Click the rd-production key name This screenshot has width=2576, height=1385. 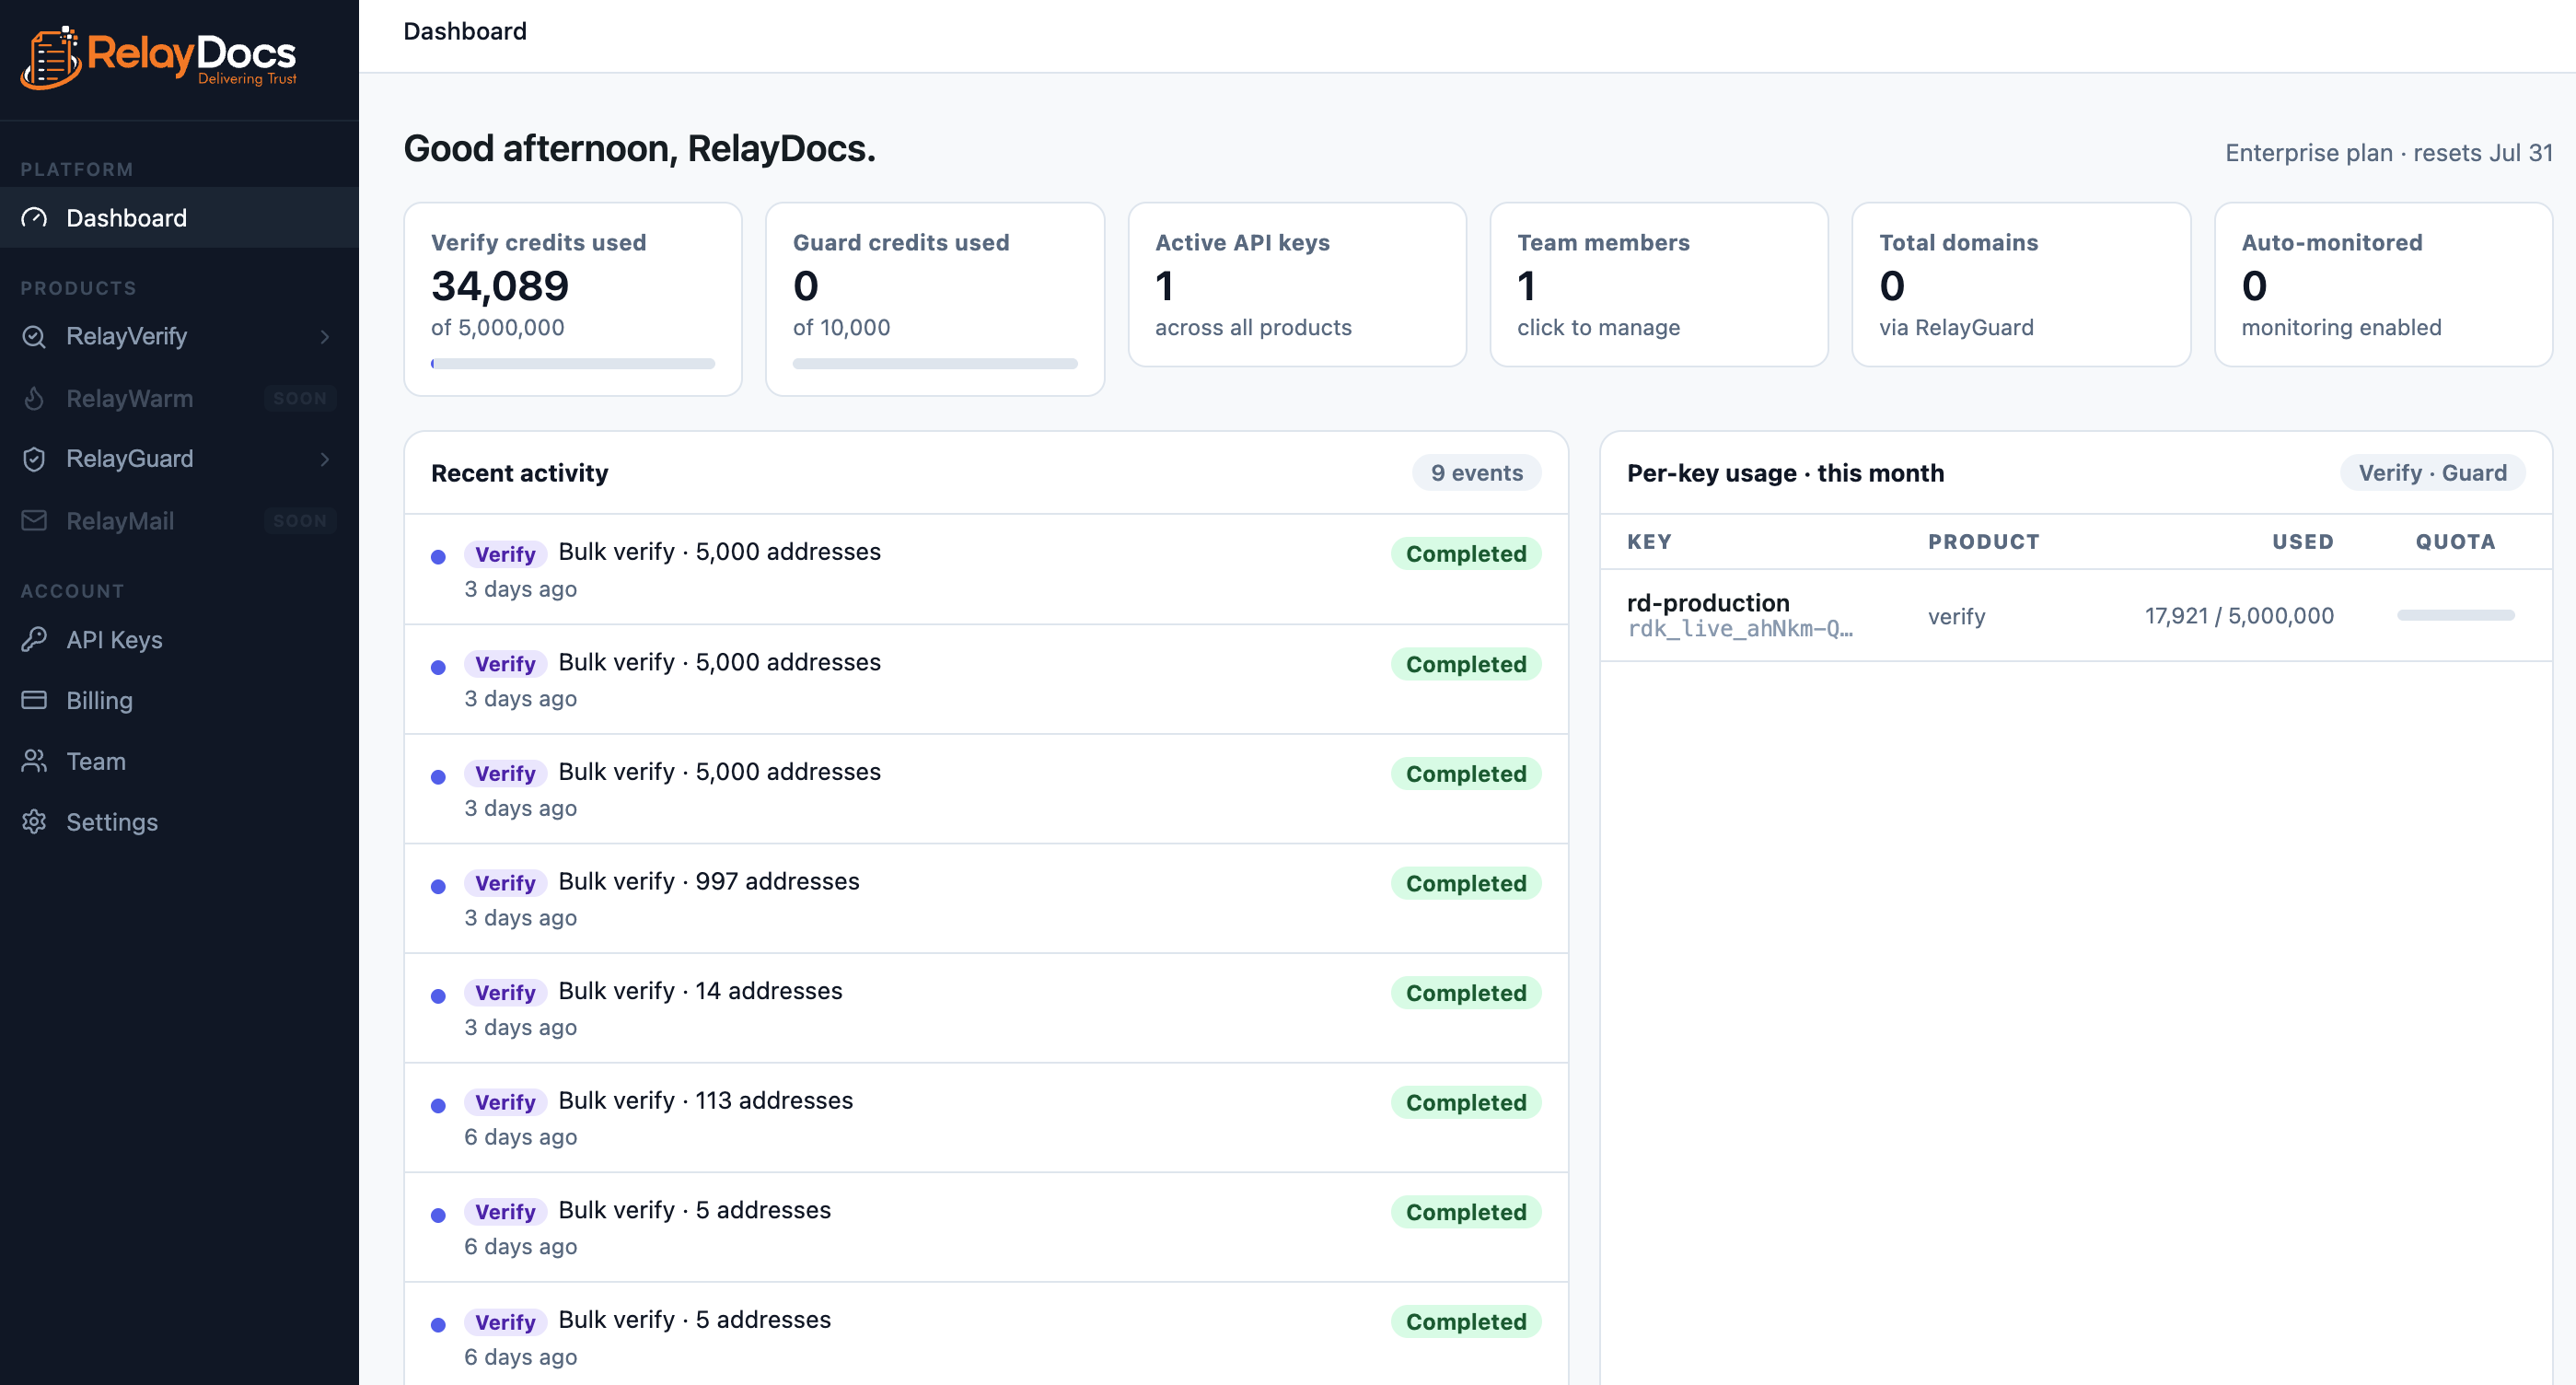(x=1708, y=603)
